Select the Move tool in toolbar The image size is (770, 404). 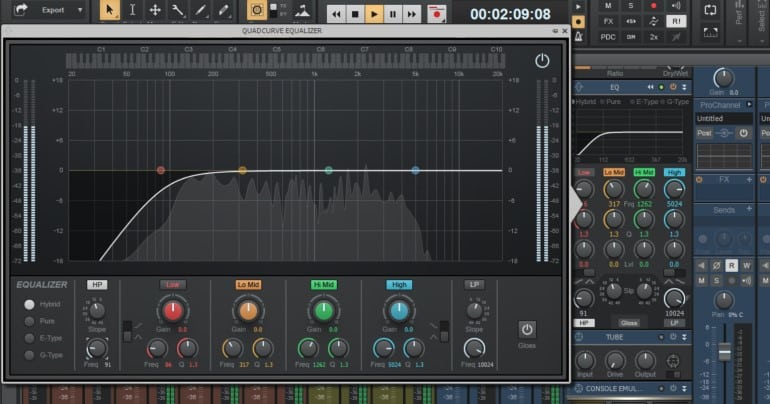(154, 10)
